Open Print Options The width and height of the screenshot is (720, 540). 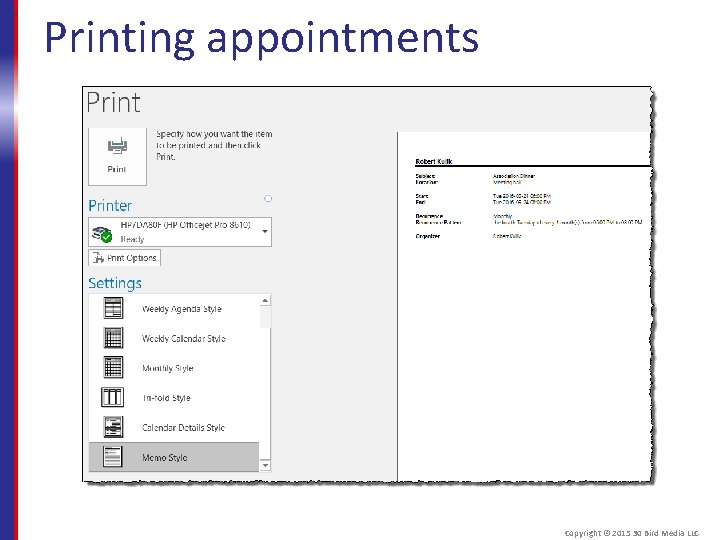124,258
